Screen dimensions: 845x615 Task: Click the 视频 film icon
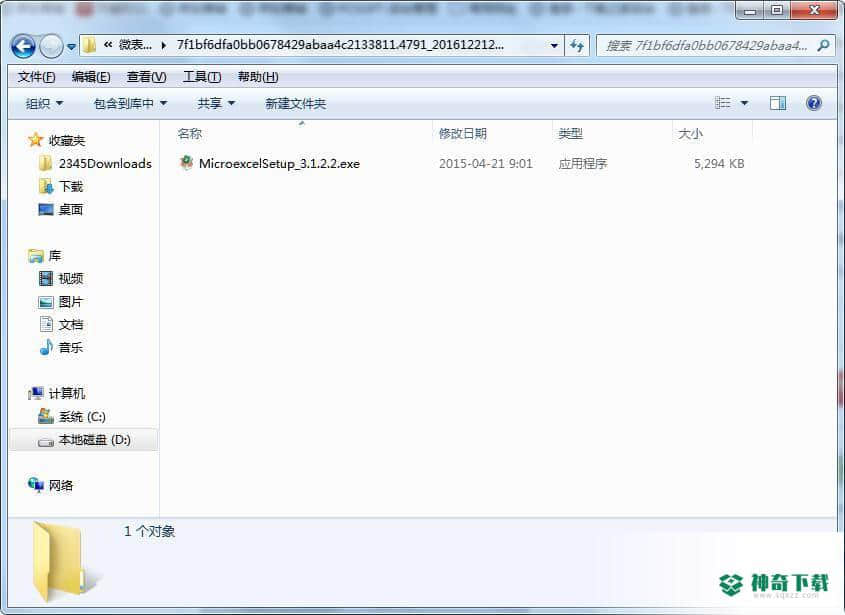pyautogui.click(x=46, y=278)
